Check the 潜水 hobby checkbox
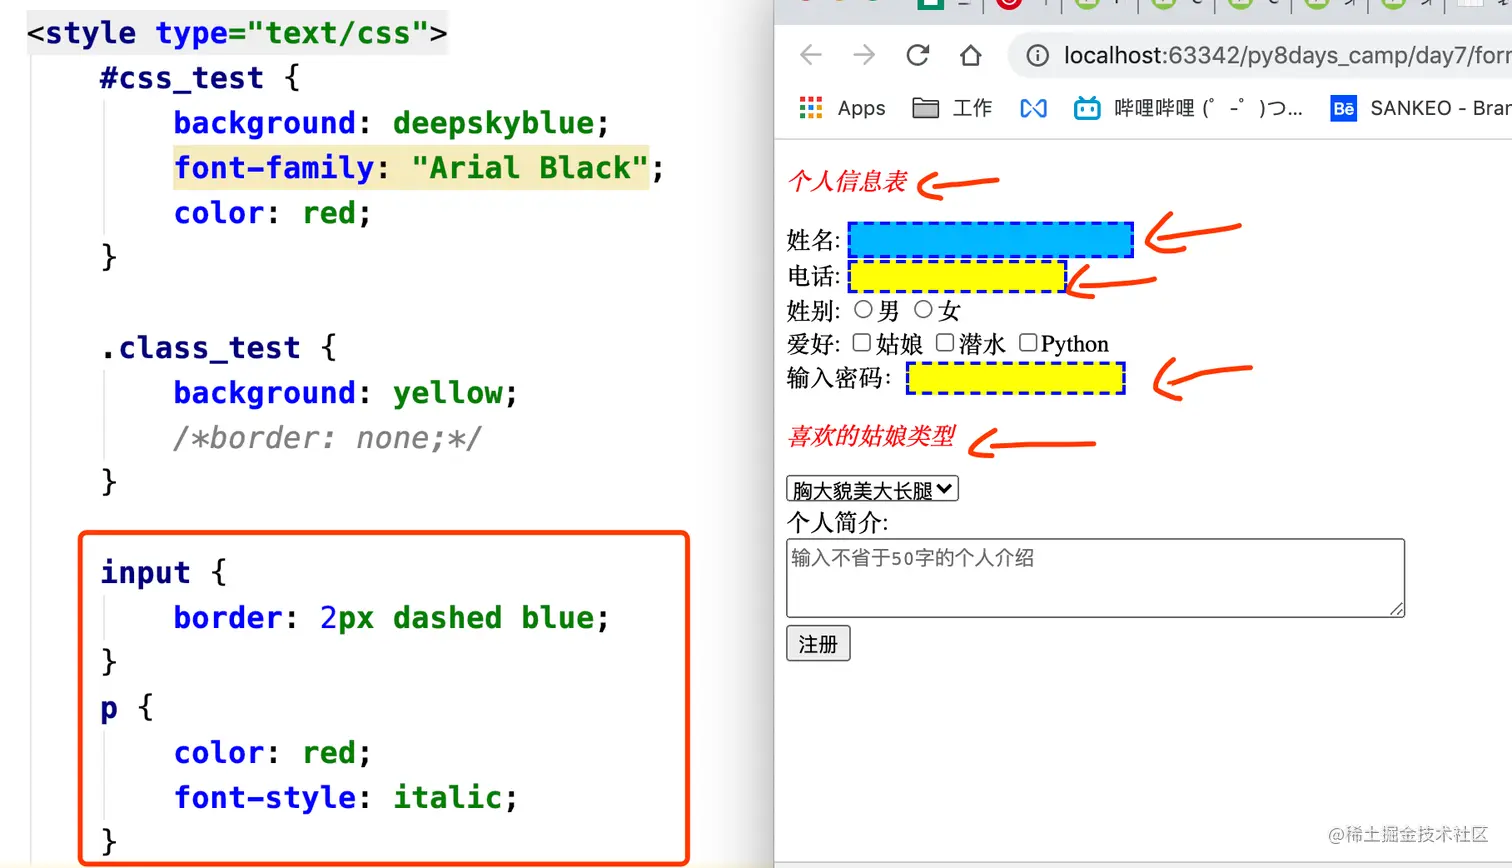 (945, 343)
